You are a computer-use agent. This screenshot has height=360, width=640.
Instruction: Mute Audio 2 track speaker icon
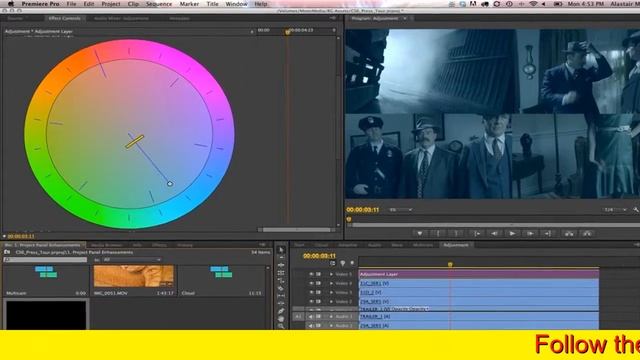click(x=311, y=326)
